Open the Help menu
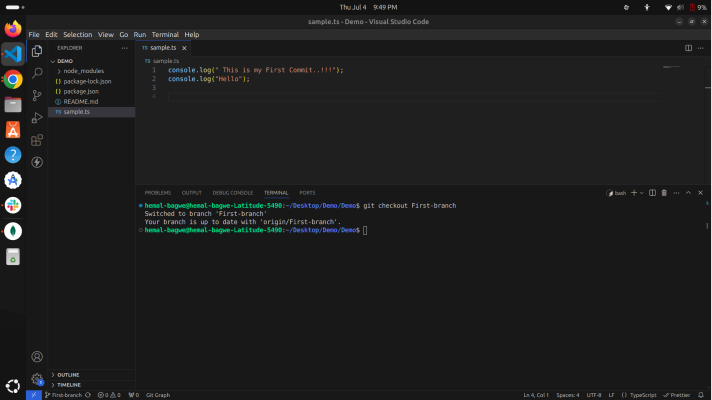 coord(192,35)
